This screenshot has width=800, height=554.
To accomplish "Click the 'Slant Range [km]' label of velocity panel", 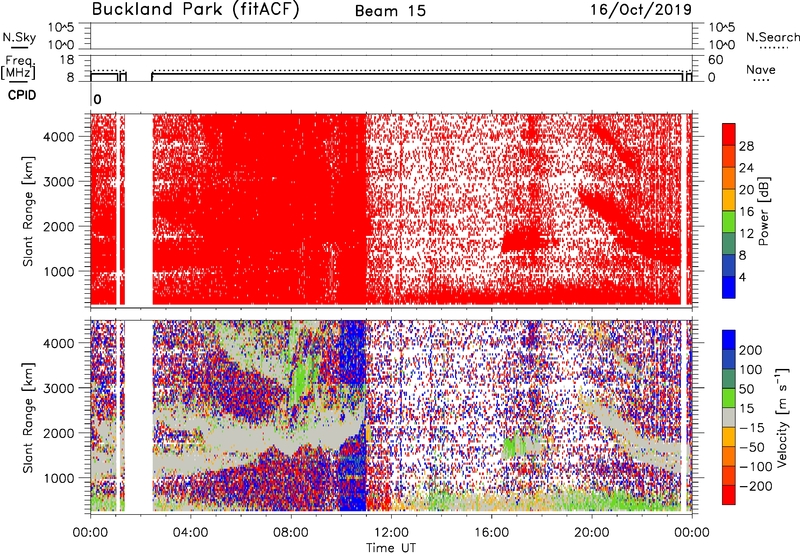I will coord(28,418).
